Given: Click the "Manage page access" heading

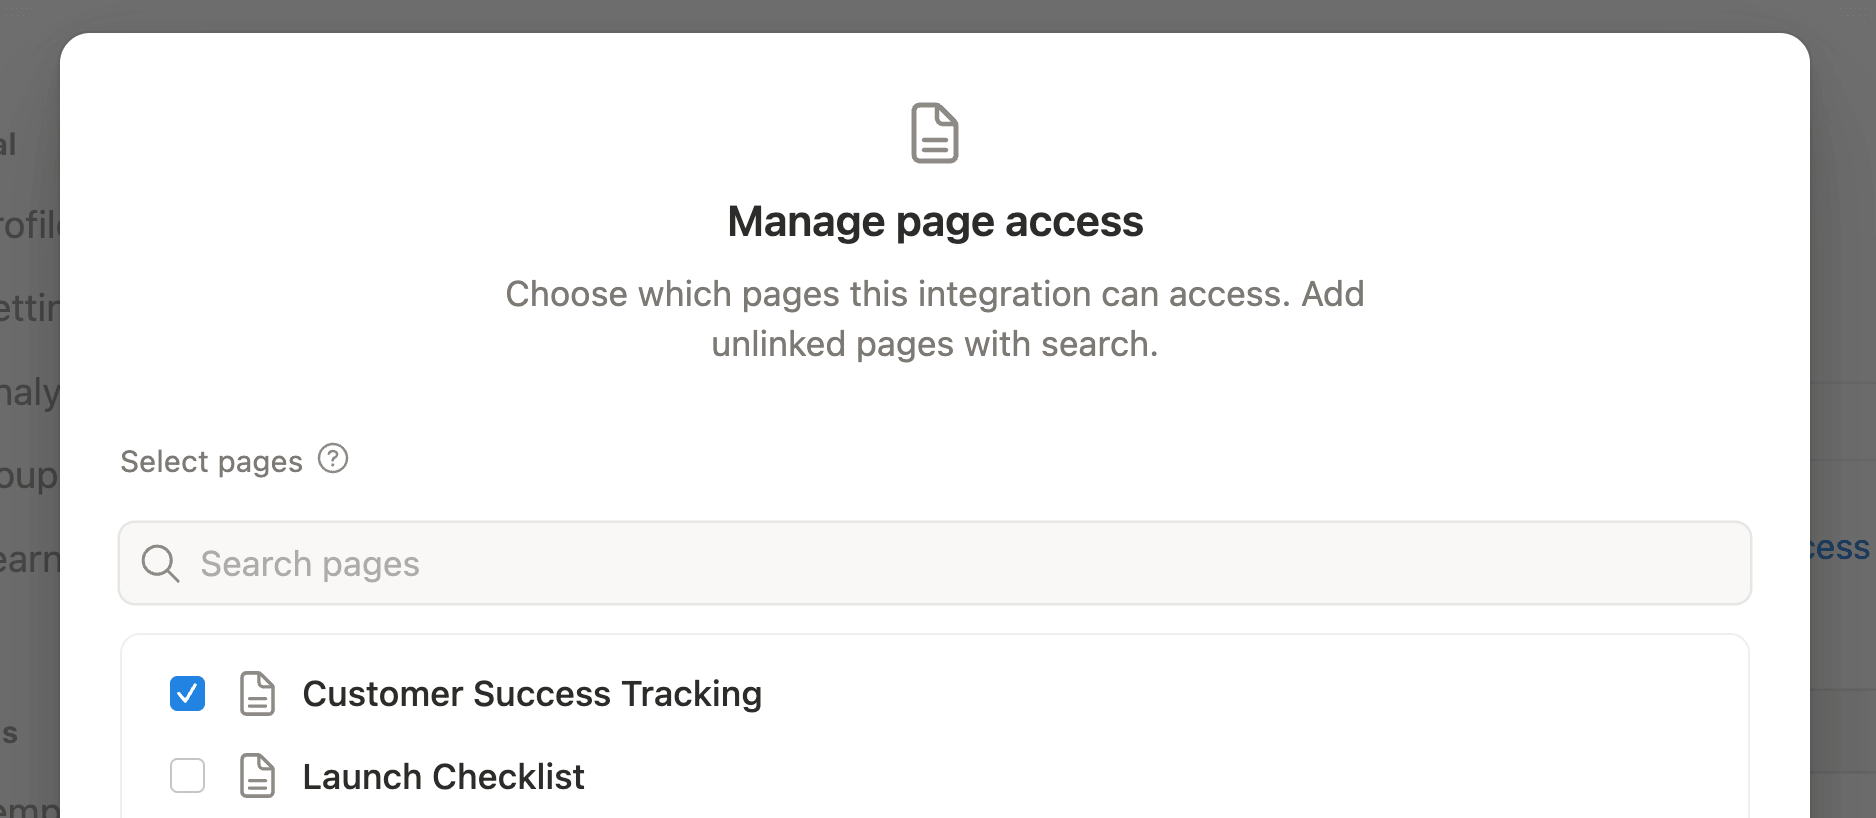Looking at the screenshot, I should [934, 221].
